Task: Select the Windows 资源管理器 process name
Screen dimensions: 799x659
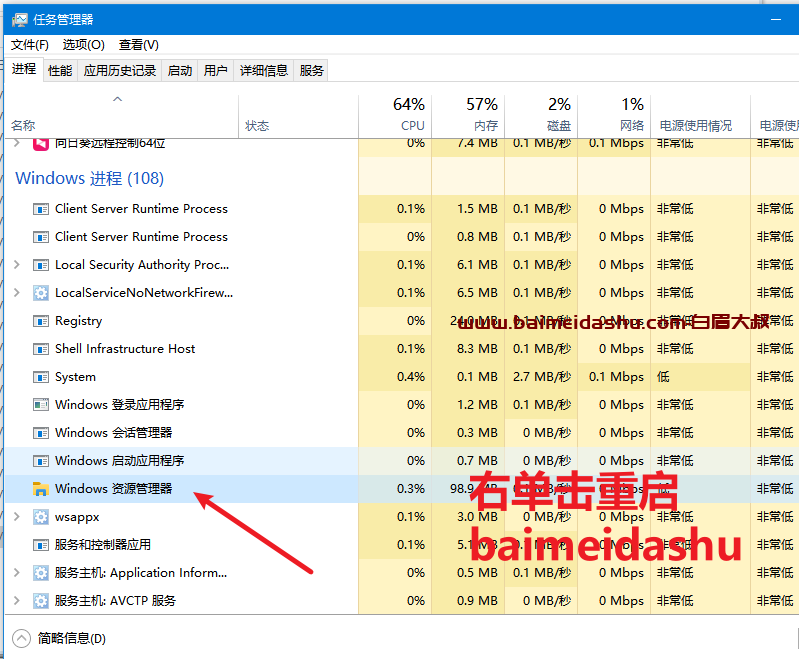Action: click(114, 489)
